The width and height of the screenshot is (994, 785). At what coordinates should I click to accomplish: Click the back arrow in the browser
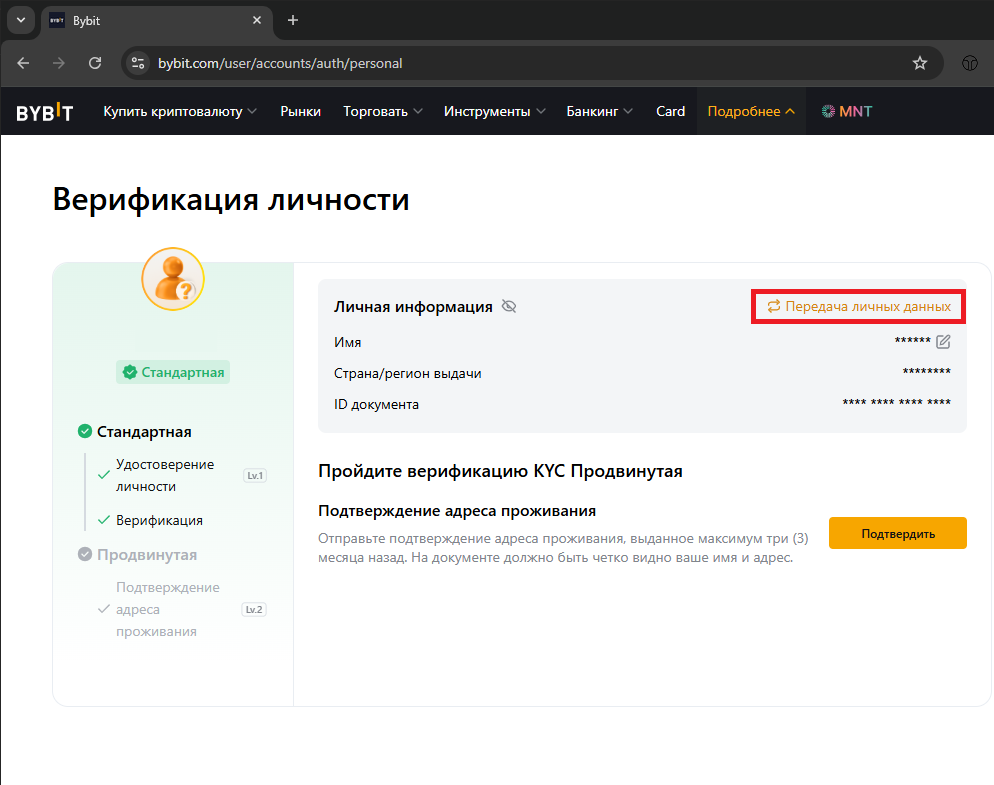coord(24,63)
